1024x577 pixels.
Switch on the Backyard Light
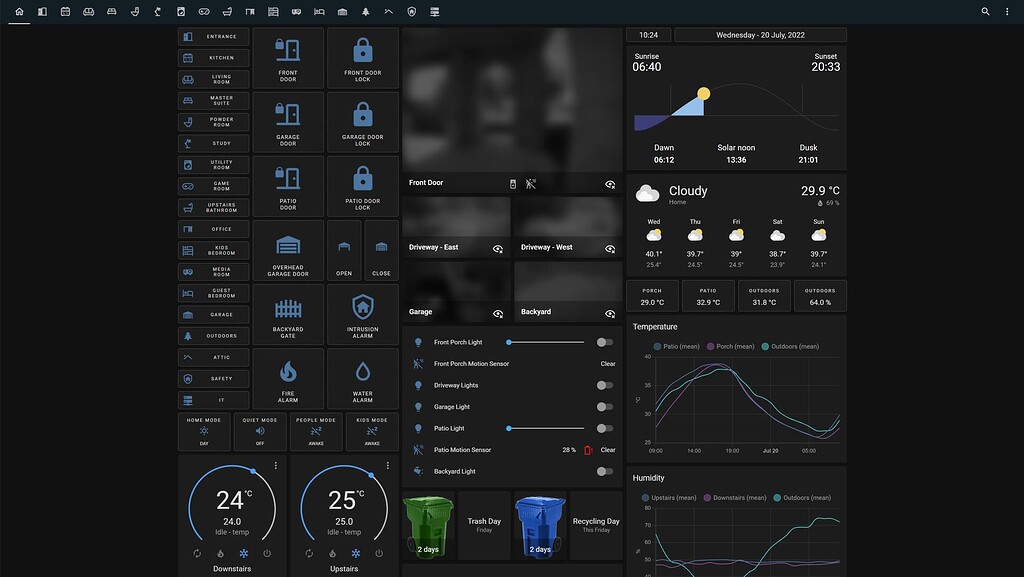(x=604, y=471)
